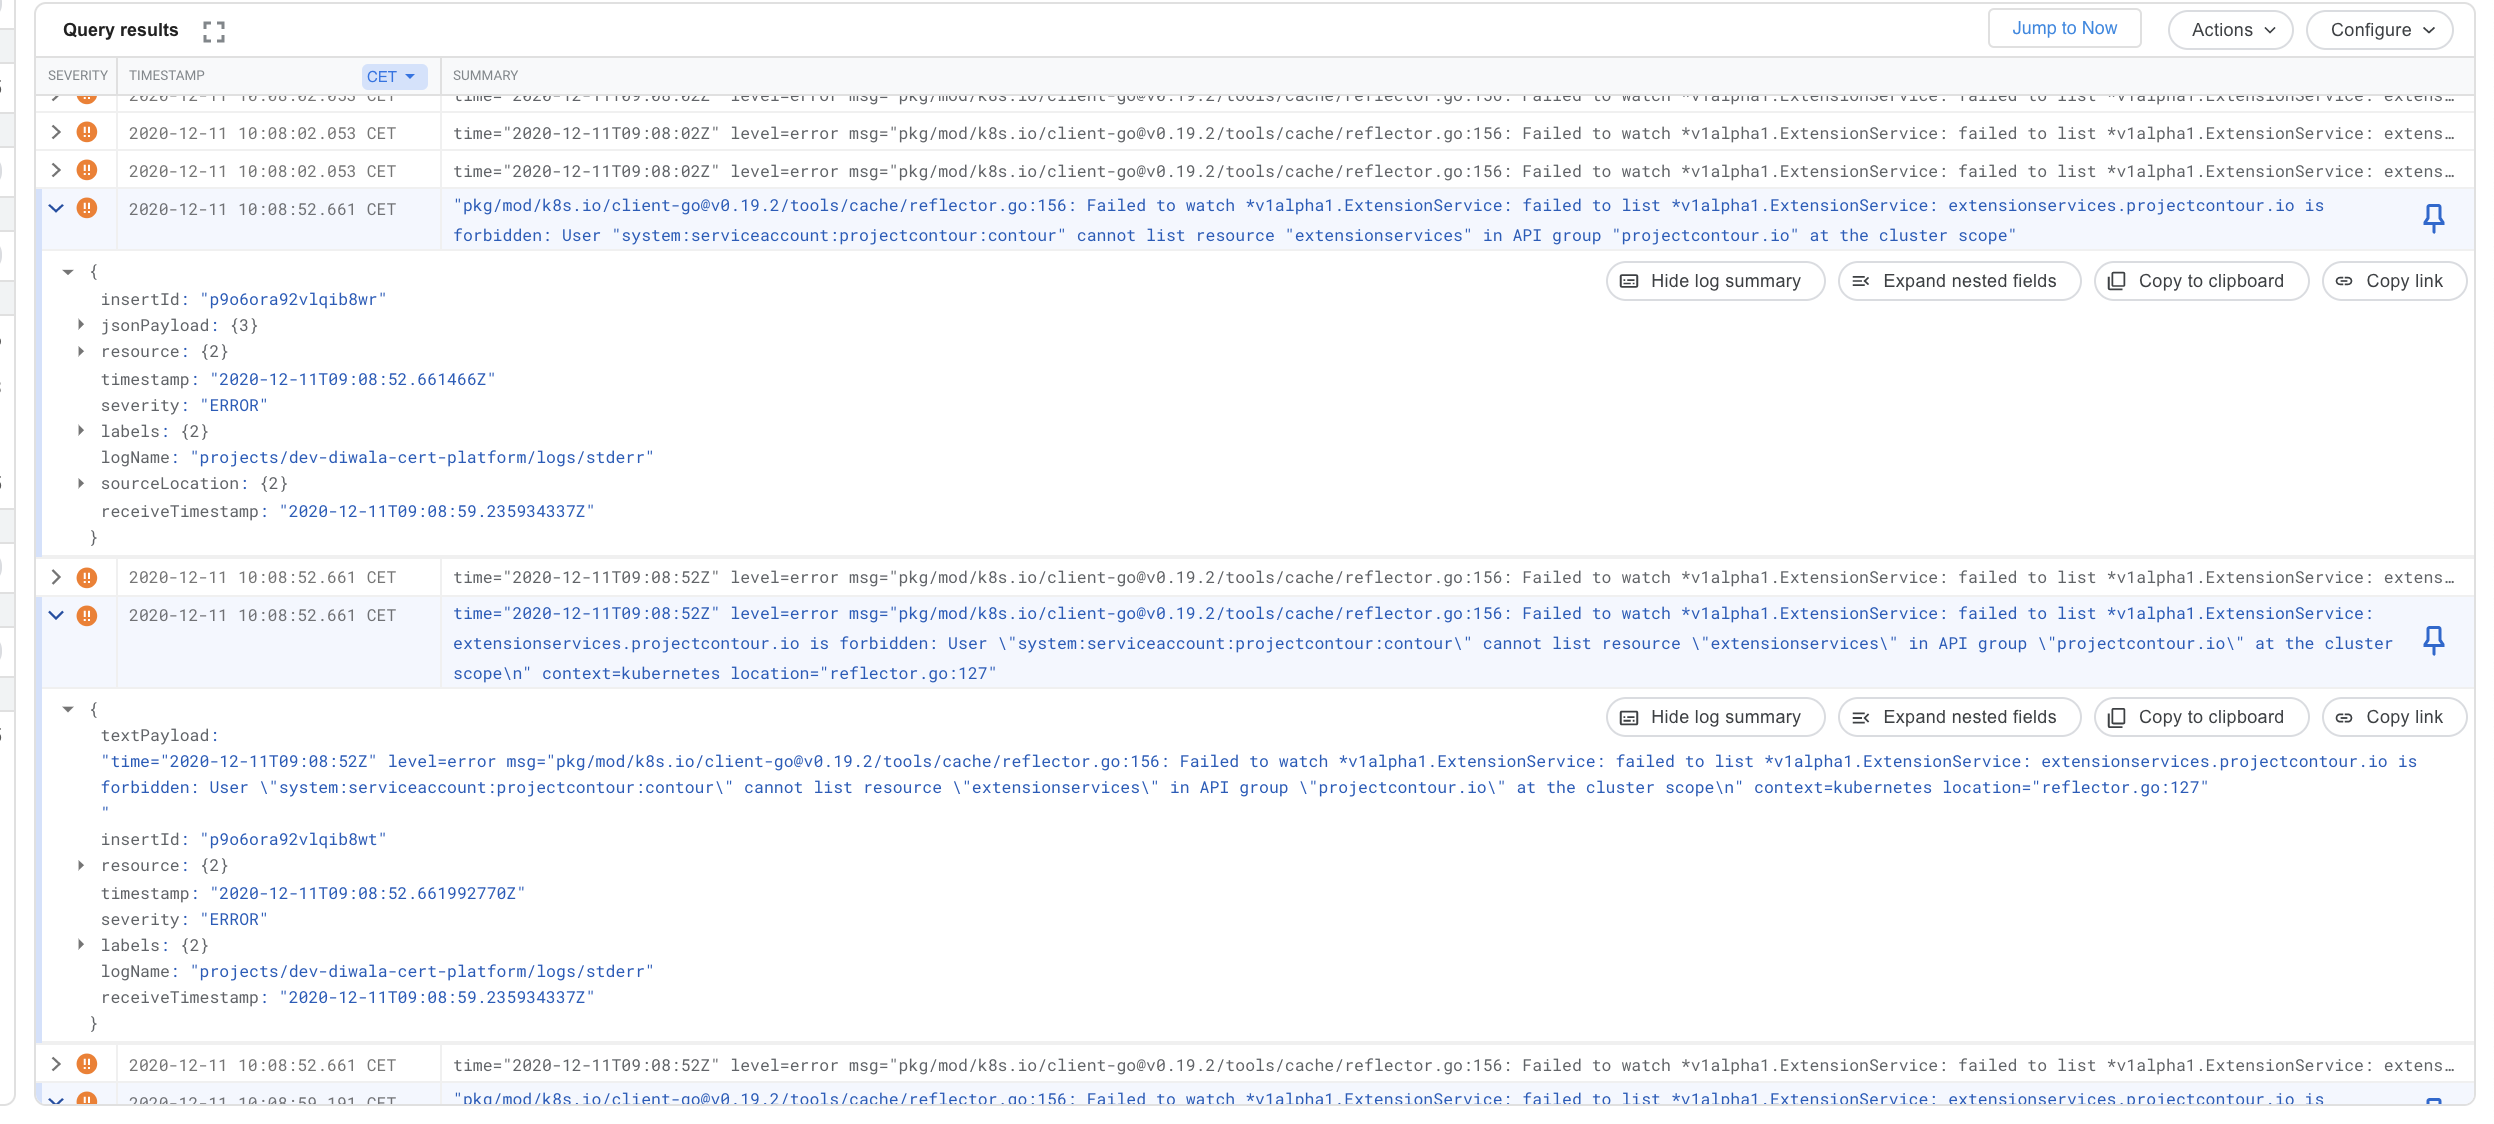Click Copy to clipboard in the textPayload entry
2494x1124 pixels.
tap(2201, 717)
